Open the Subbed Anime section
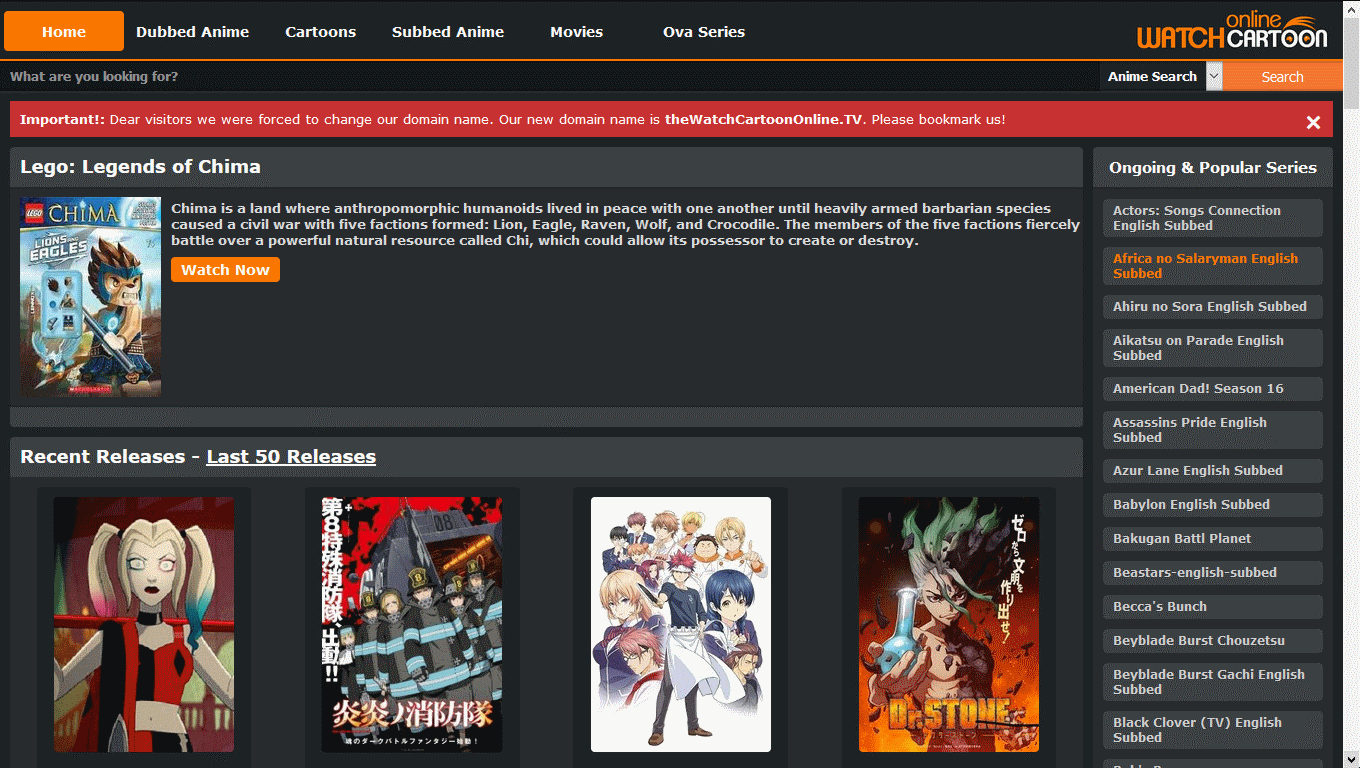The width and height of the screenshot is (1360, 768). [448, 31]
